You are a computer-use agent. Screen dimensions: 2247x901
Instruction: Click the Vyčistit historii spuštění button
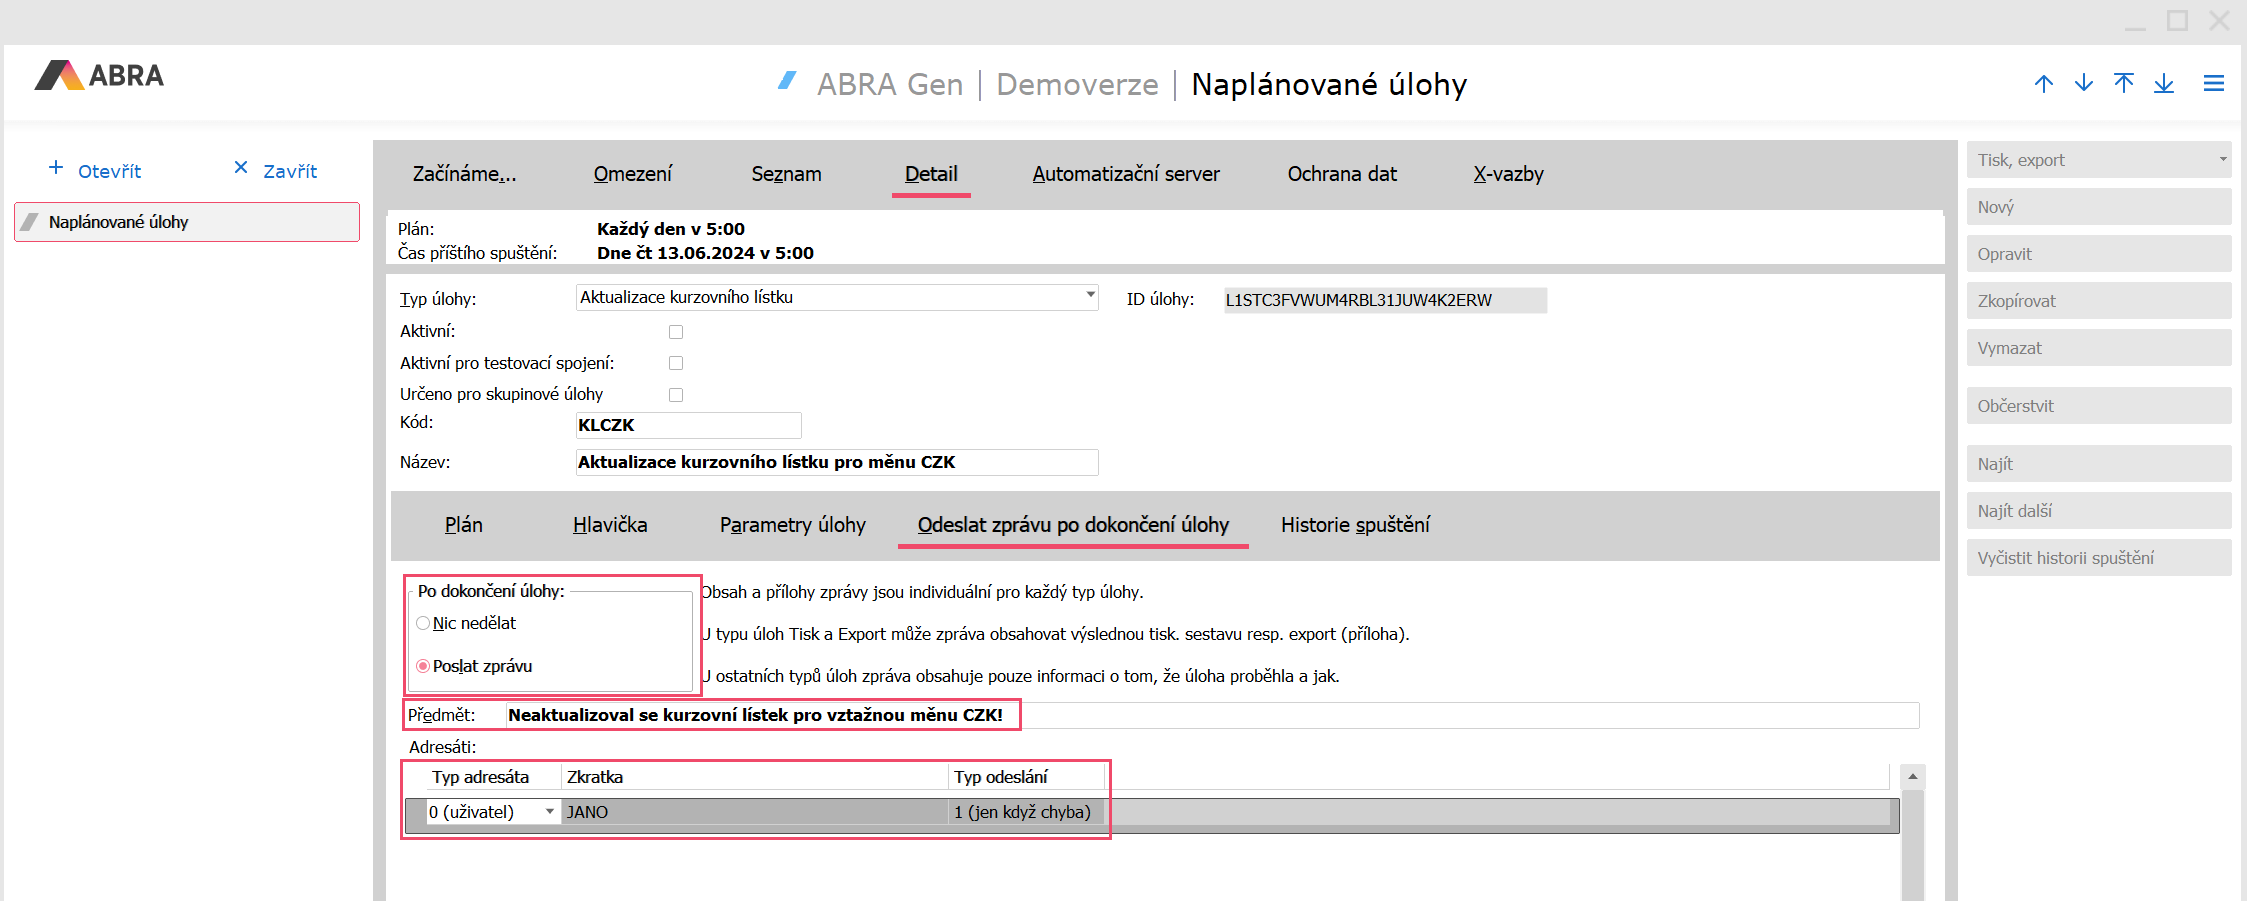coord(2098,558)
